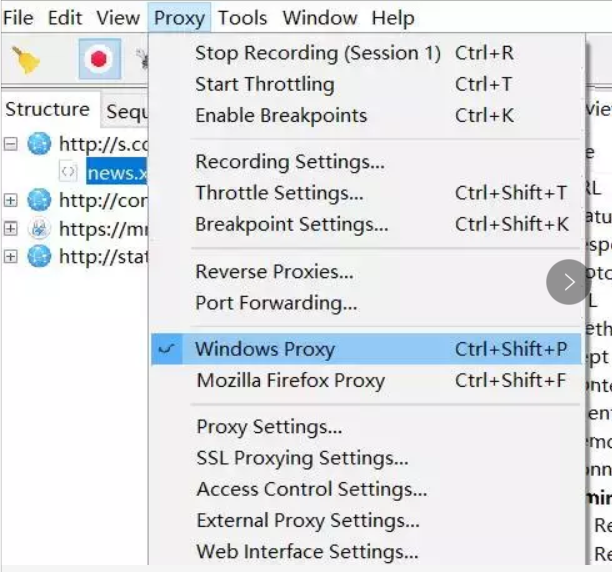Viewport: 612px width, 572px height.
Task: Click the globe icon beside http://stat host
Action: click(40, 257)
